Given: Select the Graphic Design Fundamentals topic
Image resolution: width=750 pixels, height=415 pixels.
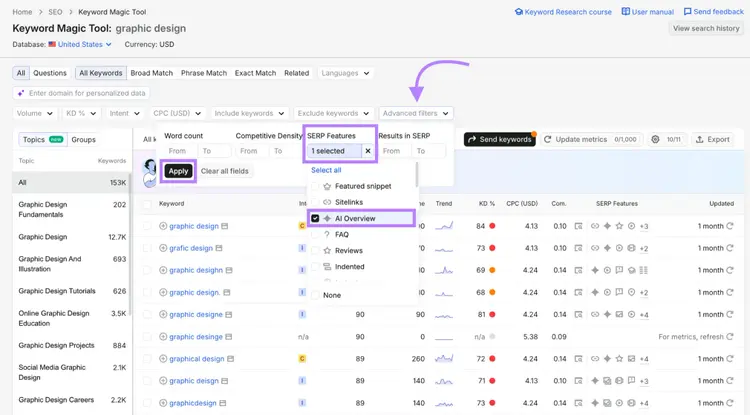Looking at the screenshot, I should click(x=72, y=209).
